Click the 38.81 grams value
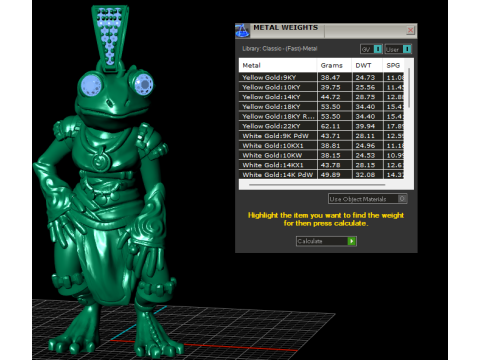Viewport: 480px width, 360px height. [330, 145]
